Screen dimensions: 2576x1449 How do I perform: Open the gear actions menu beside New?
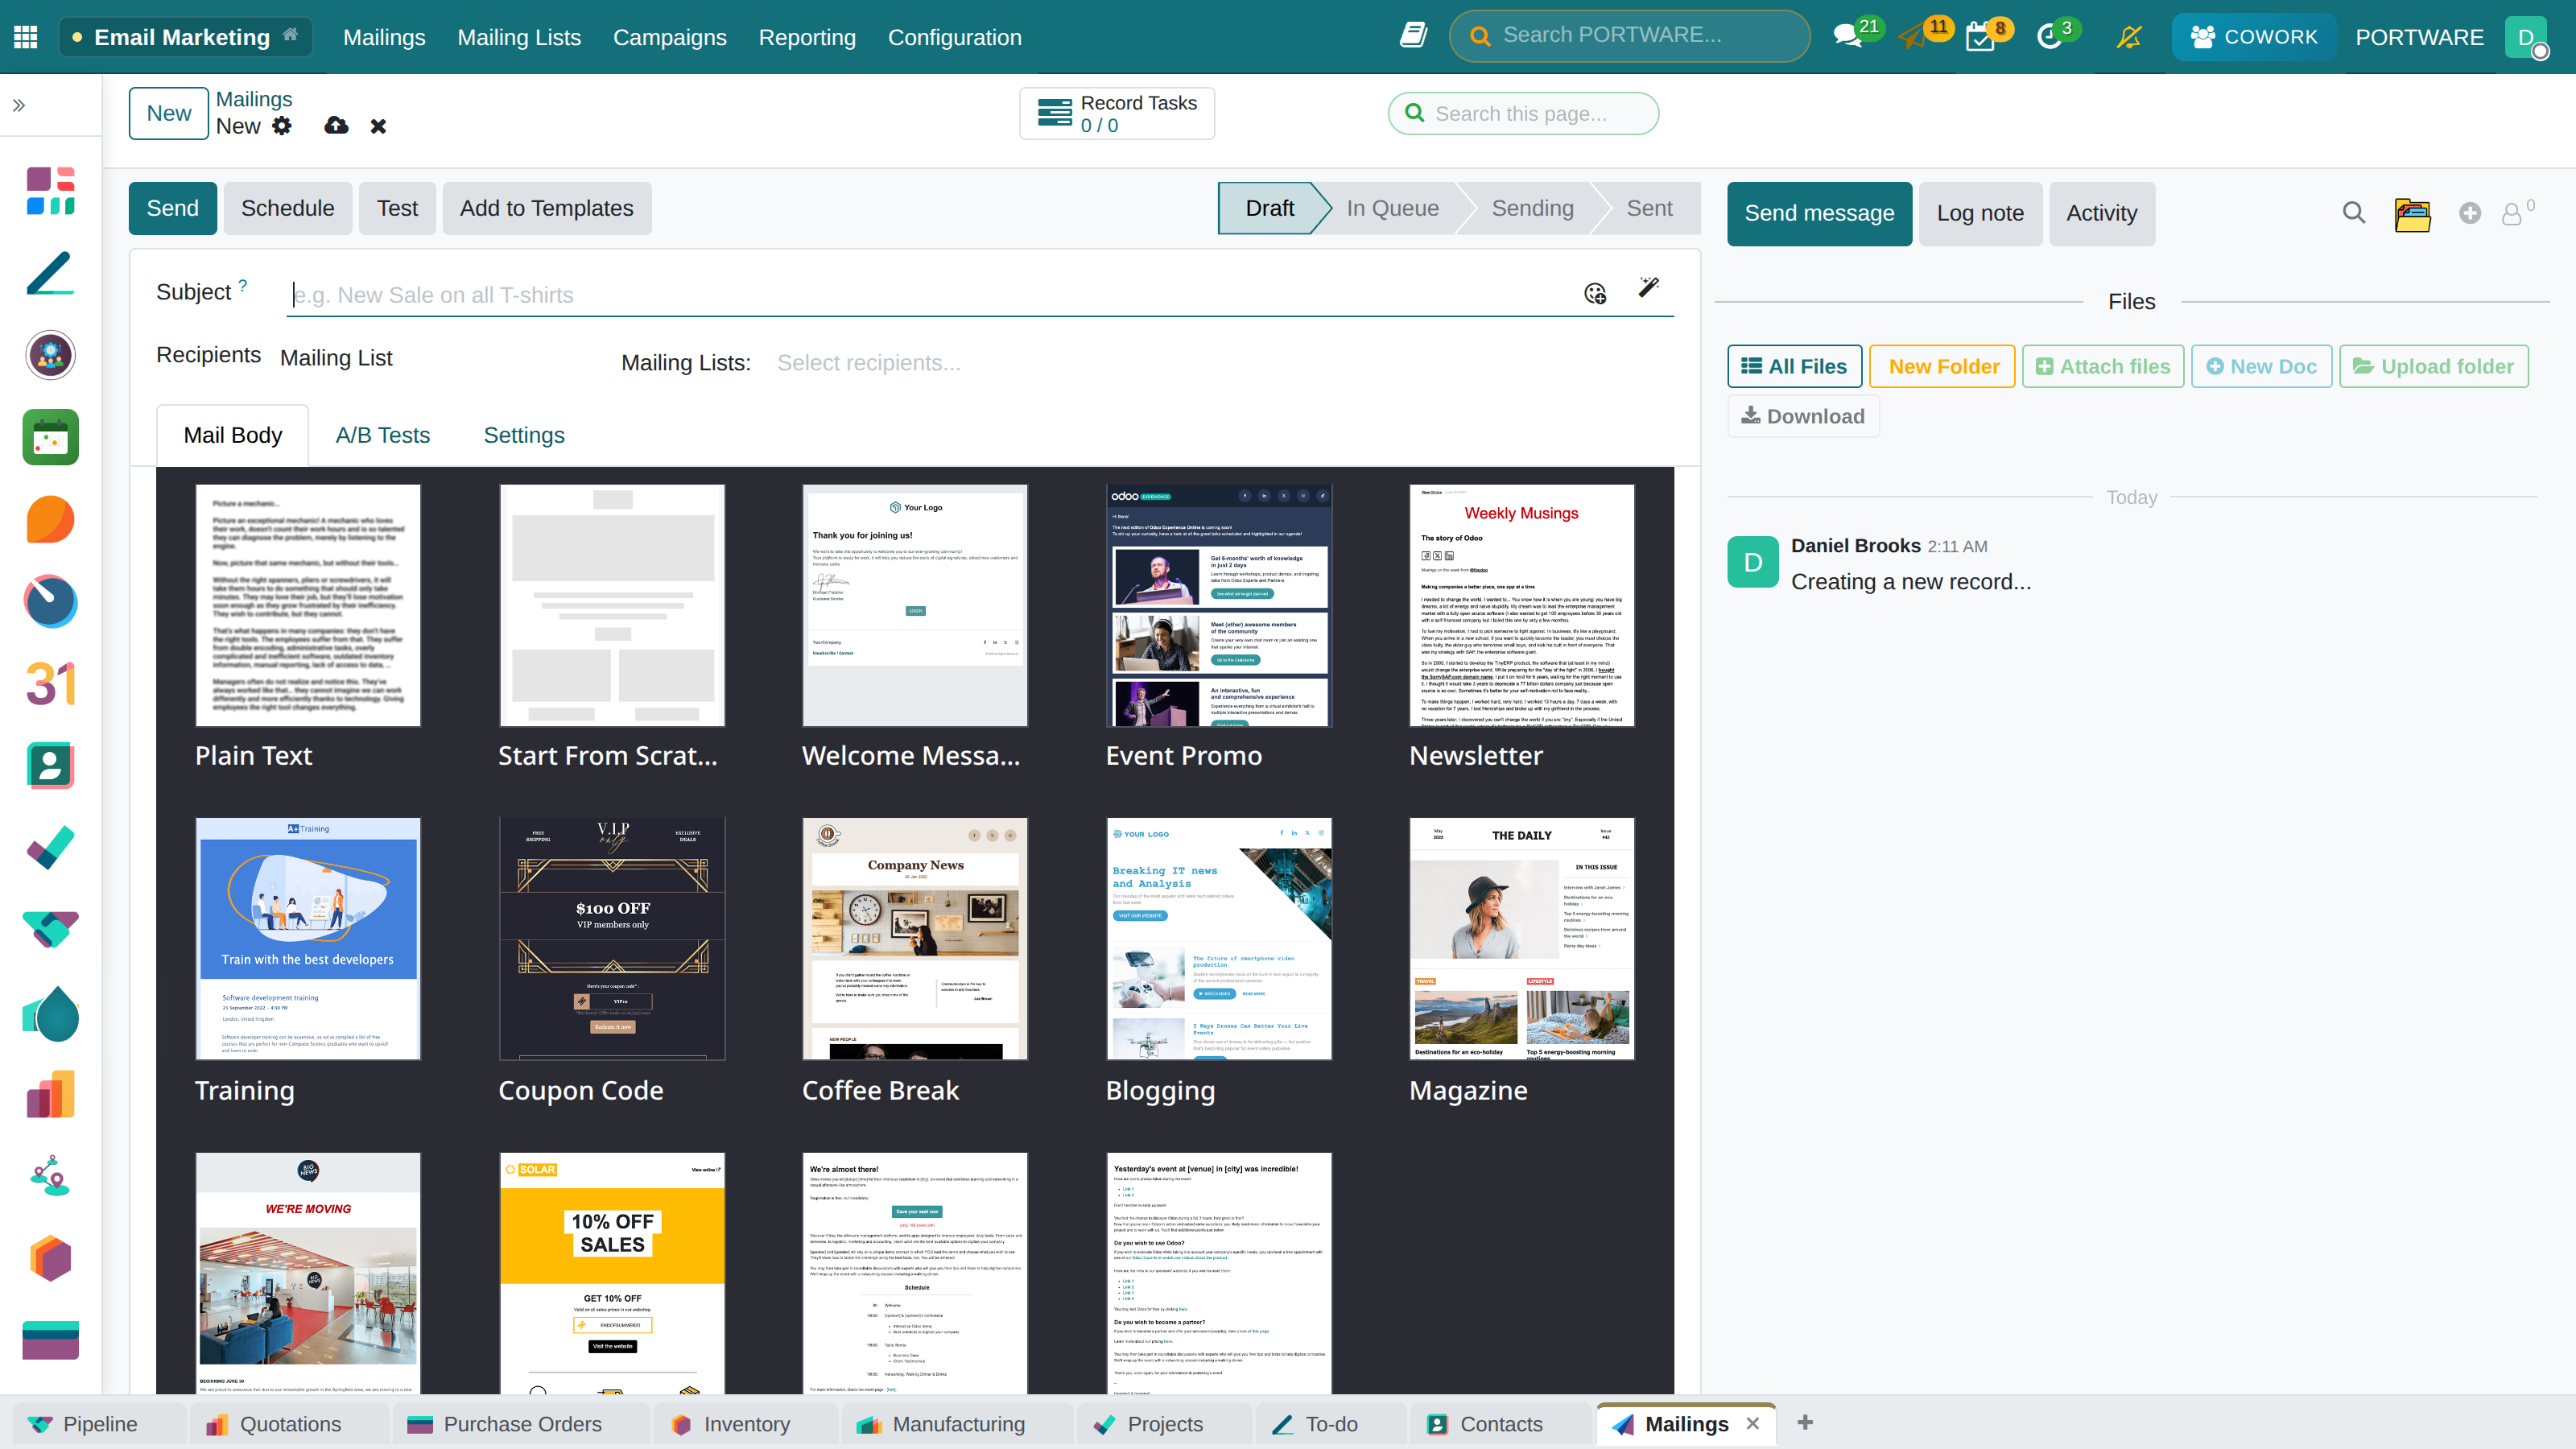coord(283,126)
